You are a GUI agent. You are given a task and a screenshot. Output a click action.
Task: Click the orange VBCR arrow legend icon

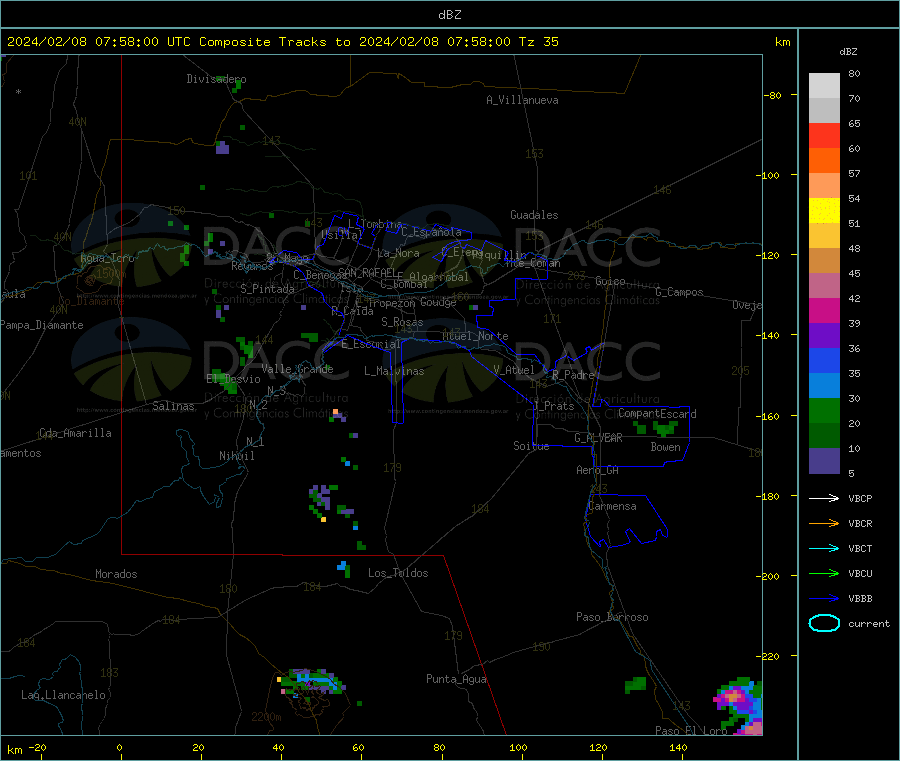pos(824,523)
